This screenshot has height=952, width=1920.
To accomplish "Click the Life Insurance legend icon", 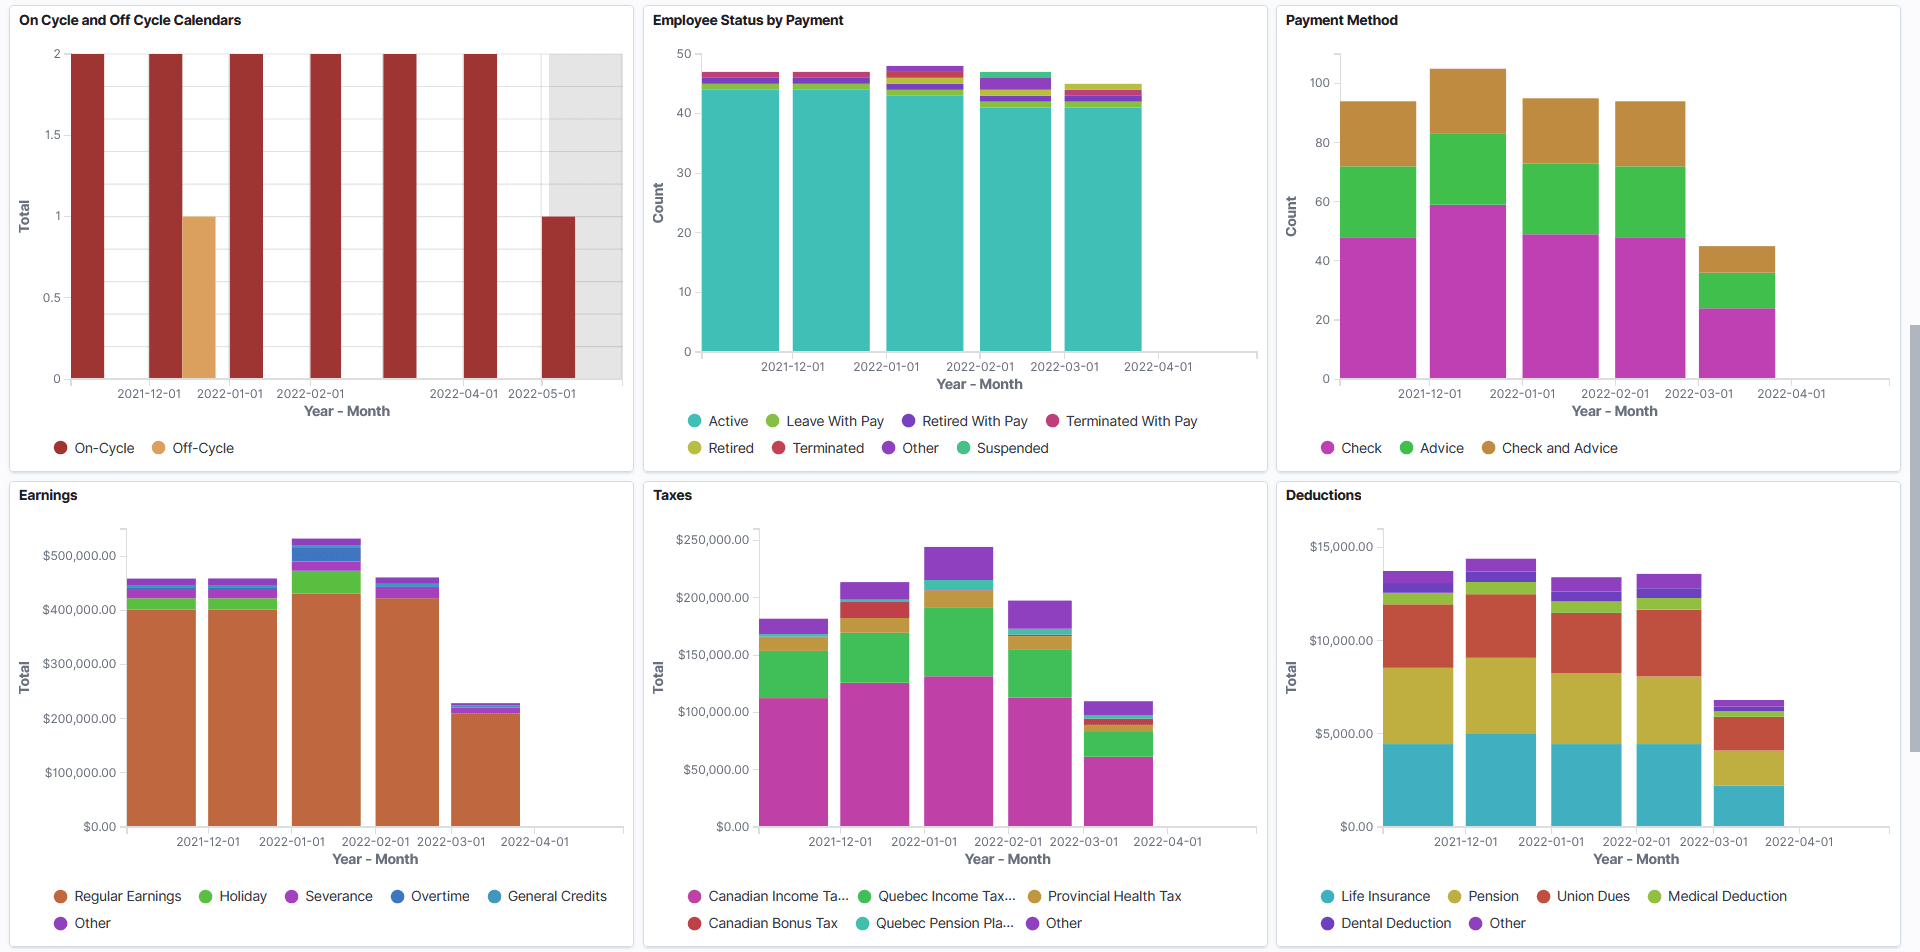I will (x=1327, y=897).
